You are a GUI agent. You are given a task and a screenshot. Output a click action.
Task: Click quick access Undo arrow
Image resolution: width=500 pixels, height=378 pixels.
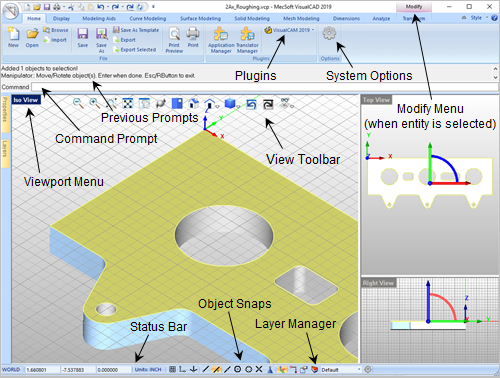click(100, 7)
